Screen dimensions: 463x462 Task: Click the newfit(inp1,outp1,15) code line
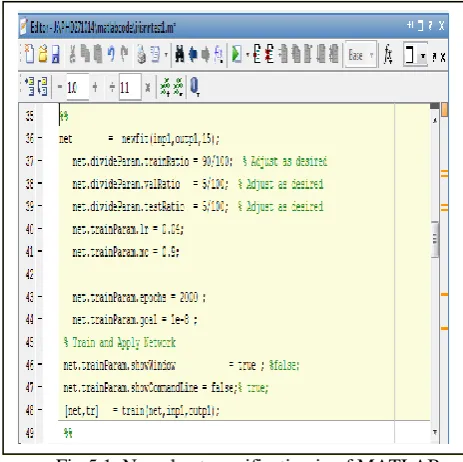(x=139, y=138)
